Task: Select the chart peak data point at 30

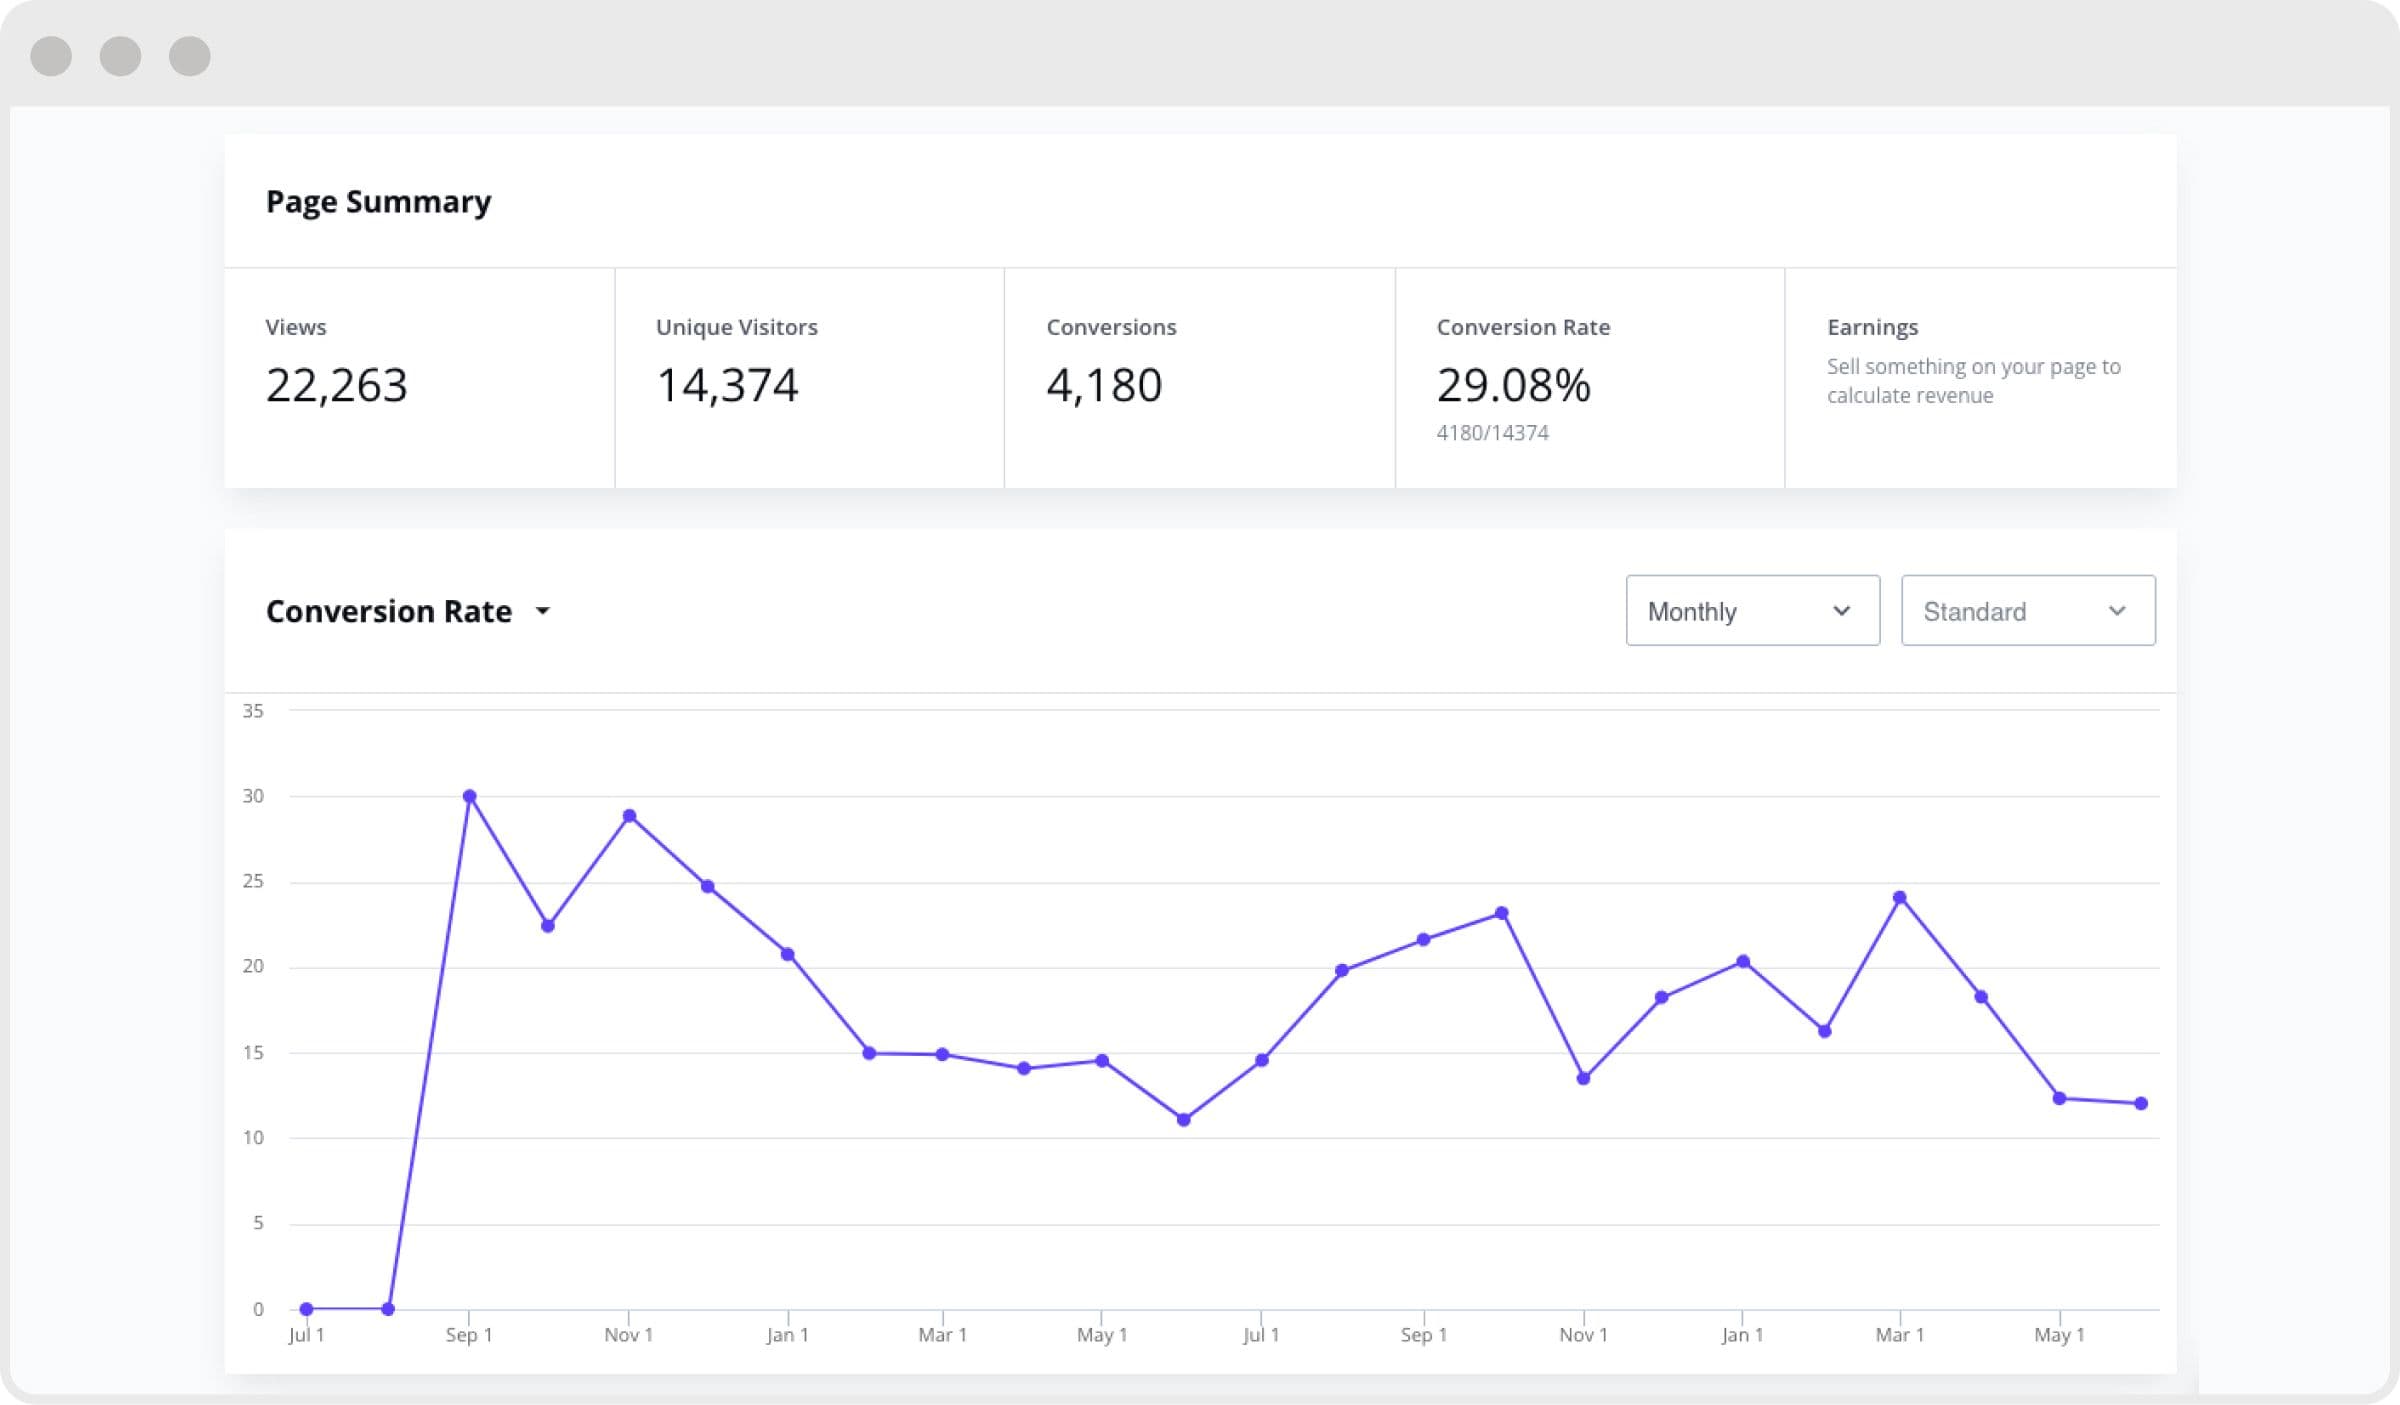Action: pos(469,797)
